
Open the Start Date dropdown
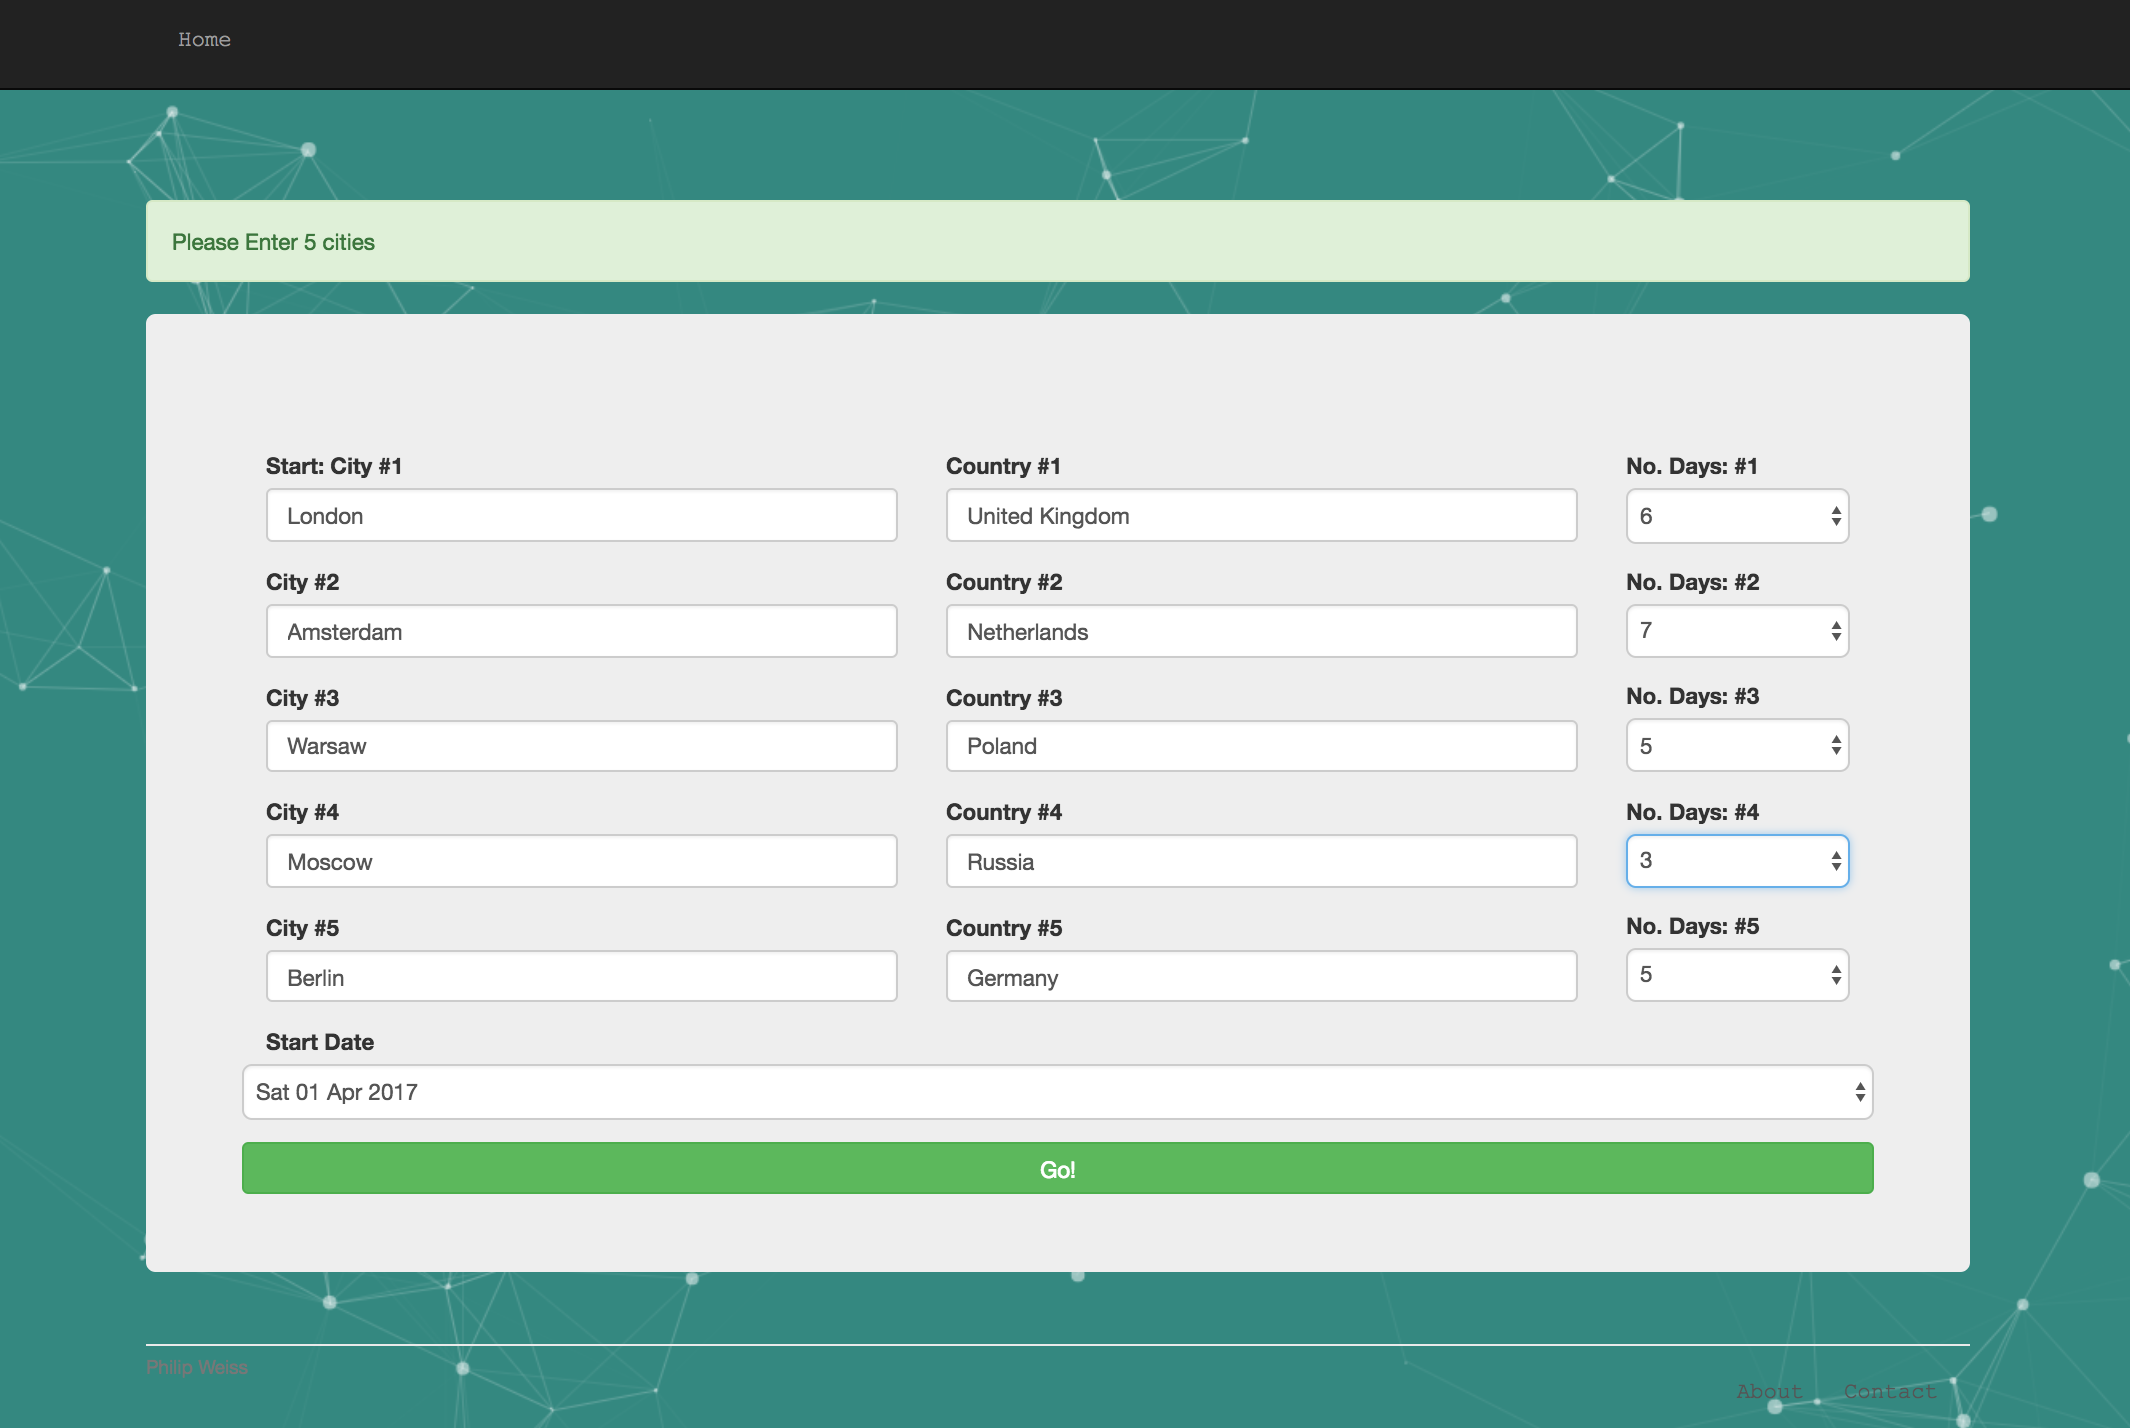click(x=1057, y=1092)
